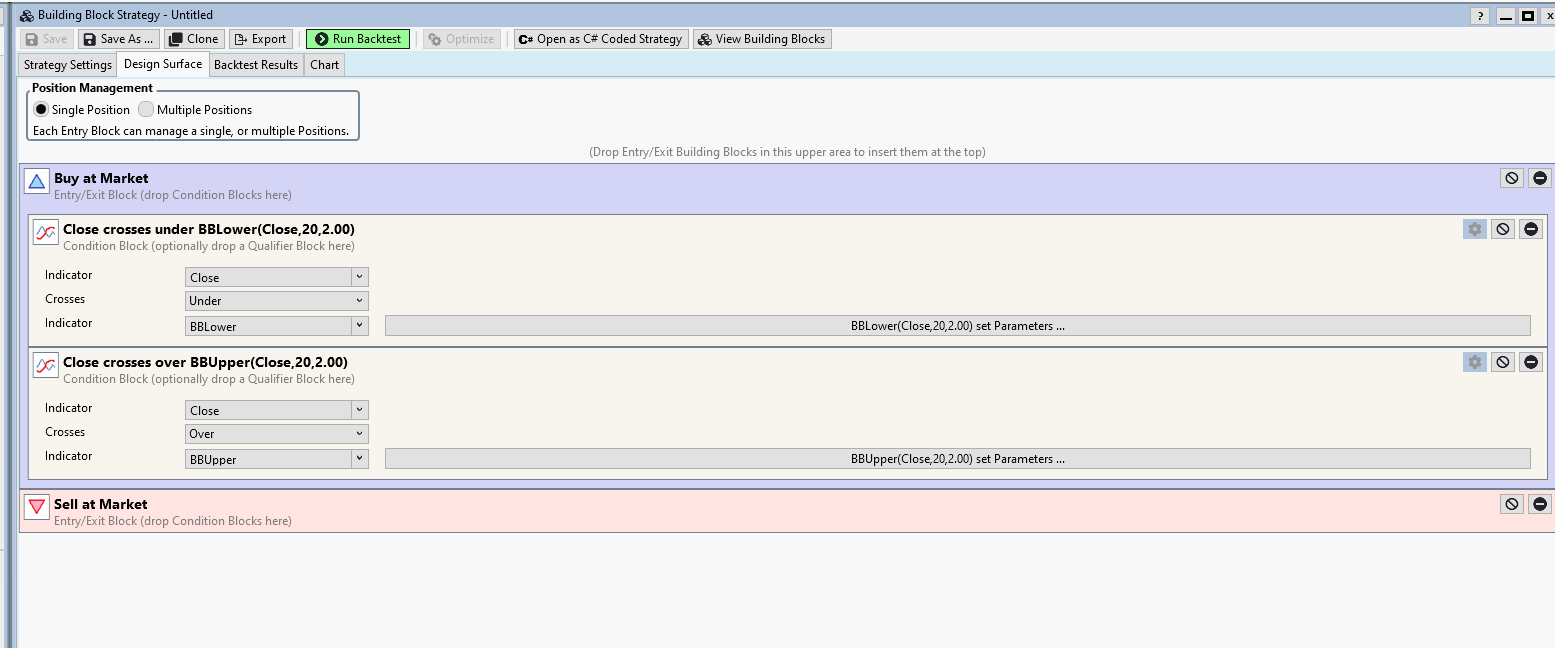Open the Crosses Over dropdown

pyautogui.click(x=277, y=434)
